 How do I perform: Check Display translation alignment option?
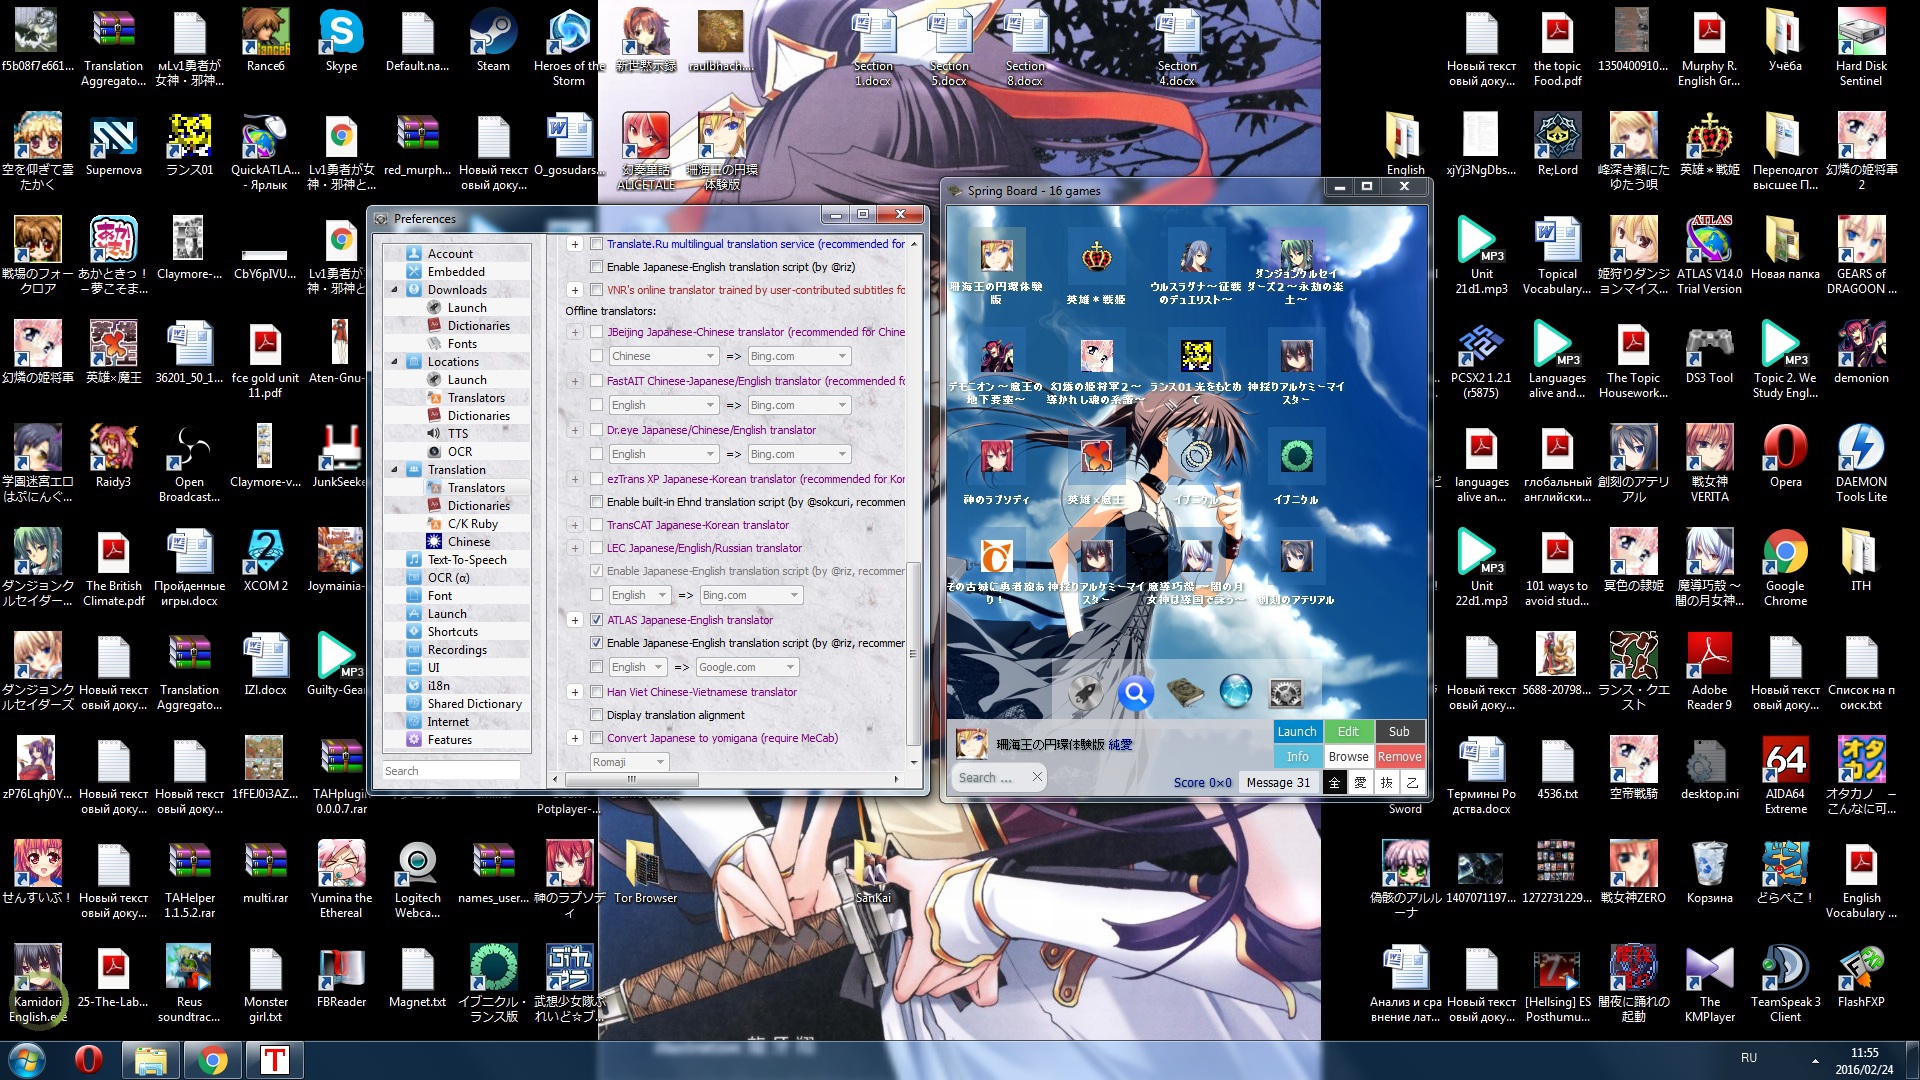(x=597, y=715)
